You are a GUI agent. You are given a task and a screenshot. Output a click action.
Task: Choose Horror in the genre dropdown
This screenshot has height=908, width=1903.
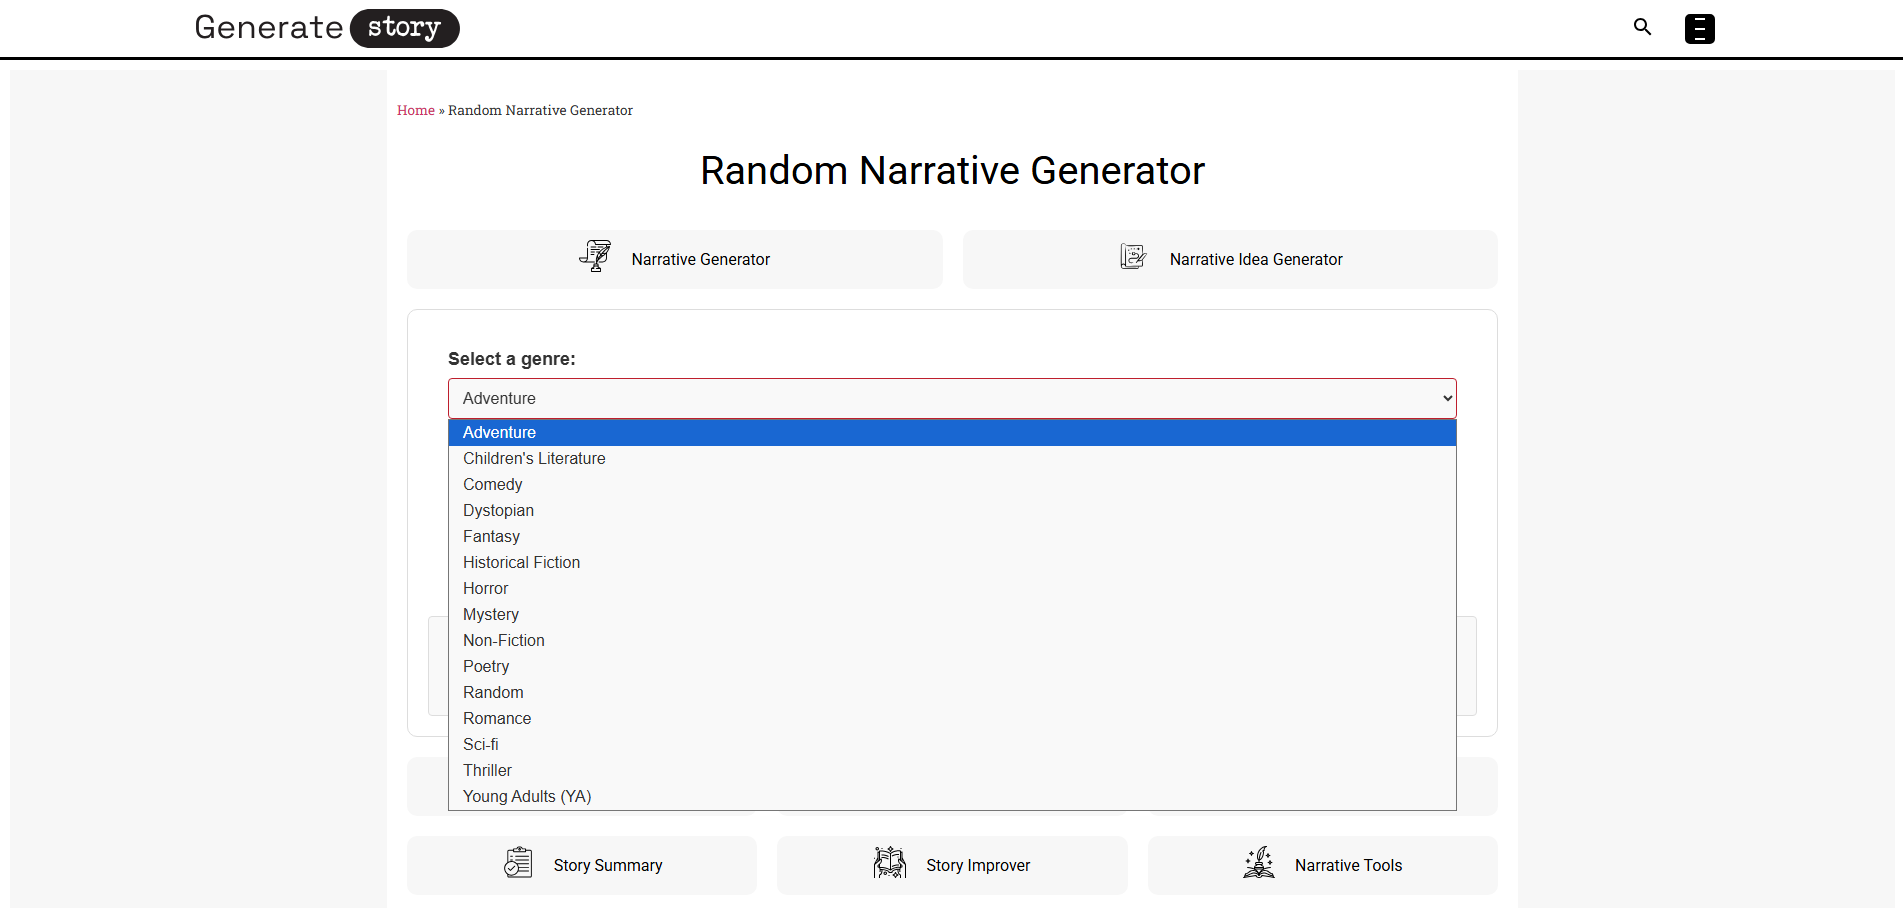485,588
